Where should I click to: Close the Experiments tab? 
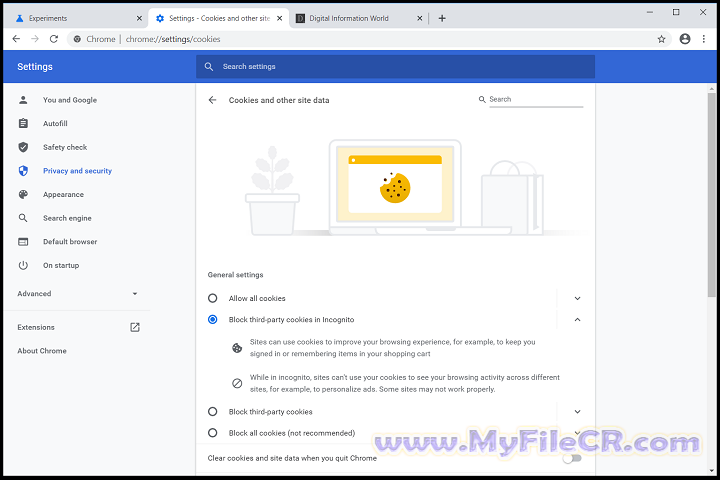(x=139, y=18)
